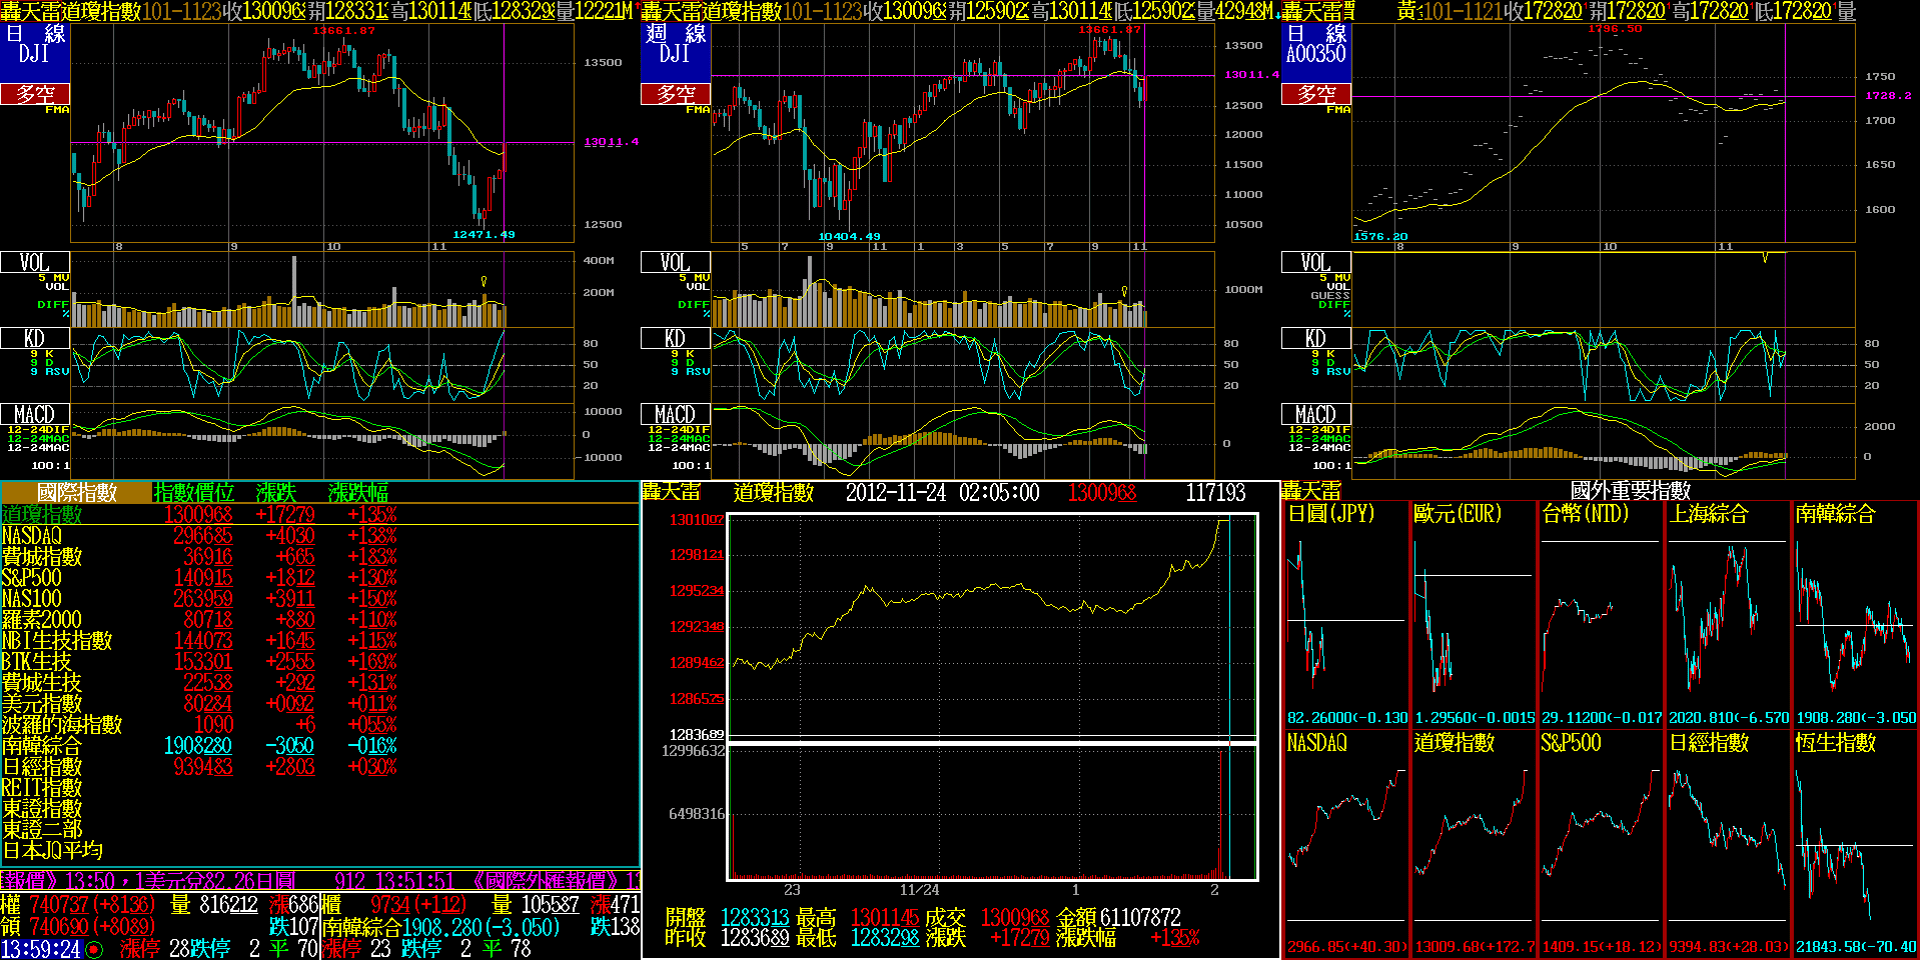1920x960 pixels.
Task: Select the VOL indicator label on left chart
Action: 35,262
